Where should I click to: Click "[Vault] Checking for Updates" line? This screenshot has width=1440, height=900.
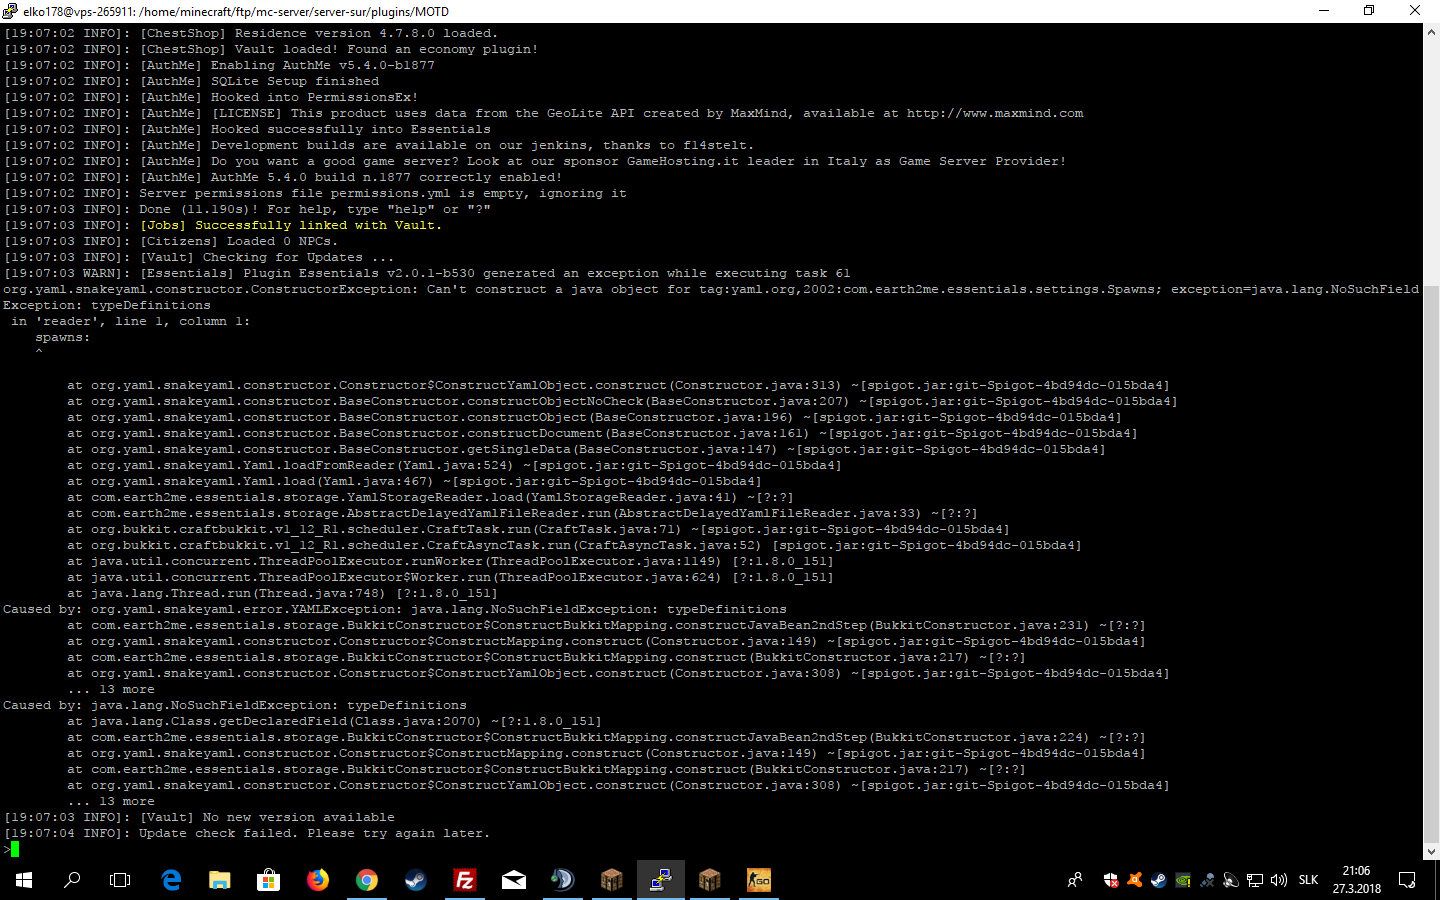point(199,257)
